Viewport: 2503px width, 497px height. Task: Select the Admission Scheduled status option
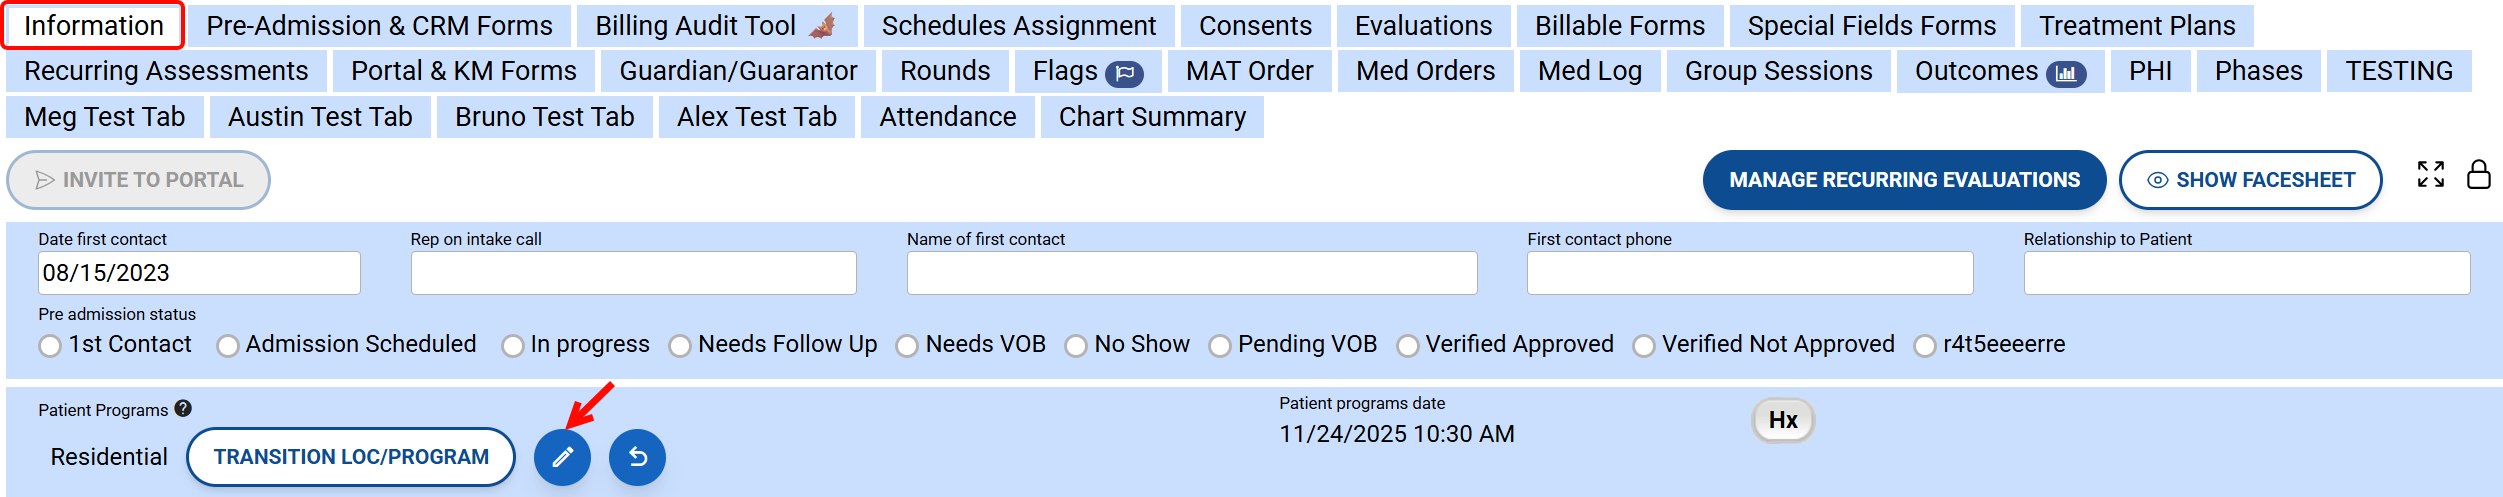point(228,346)
